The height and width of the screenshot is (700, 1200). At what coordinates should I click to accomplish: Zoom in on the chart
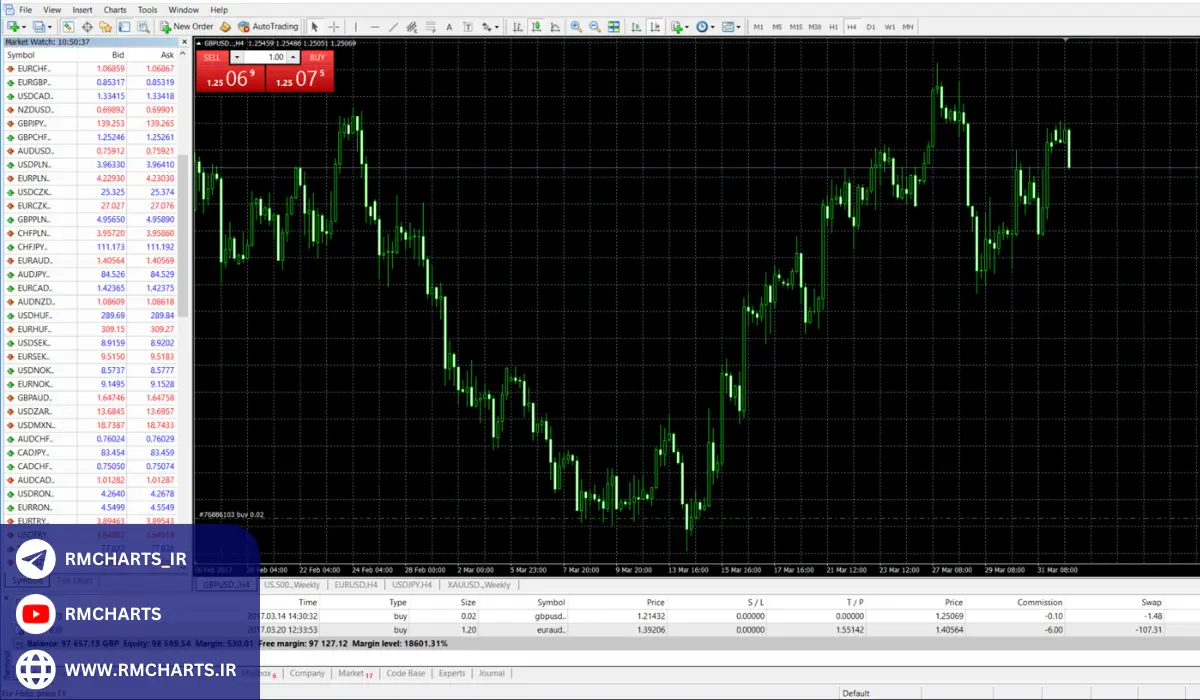click(577, 26)
